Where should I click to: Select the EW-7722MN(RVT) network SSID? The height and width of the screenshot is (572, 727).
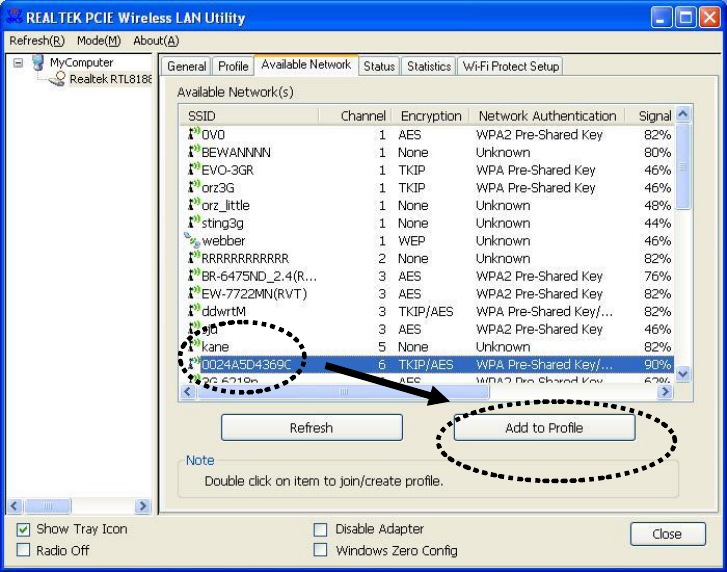pyautogui.click(x=254, y=294)
